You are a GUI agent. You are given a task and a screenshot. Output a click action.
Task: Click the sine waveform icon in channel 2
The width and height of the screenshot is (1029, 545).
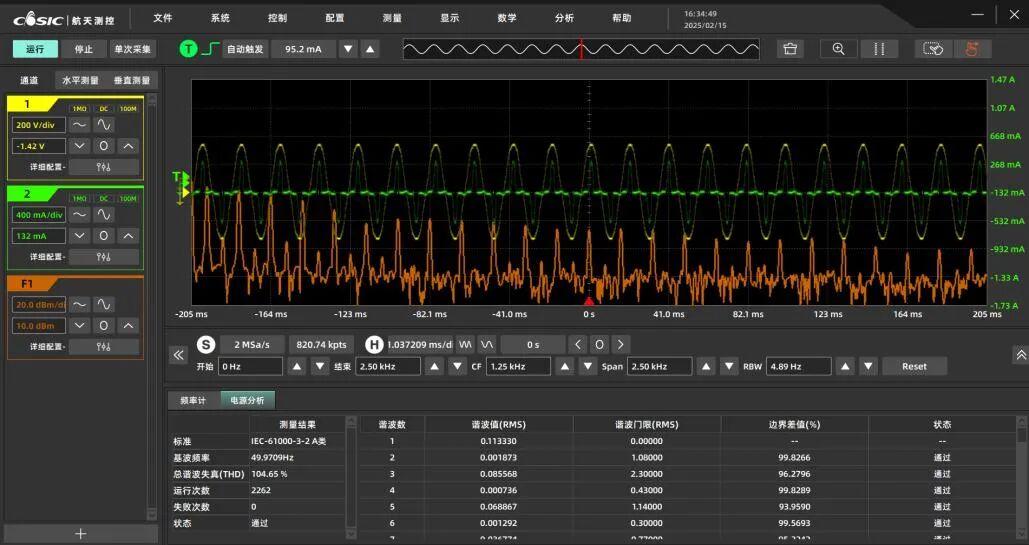point(104,214)
